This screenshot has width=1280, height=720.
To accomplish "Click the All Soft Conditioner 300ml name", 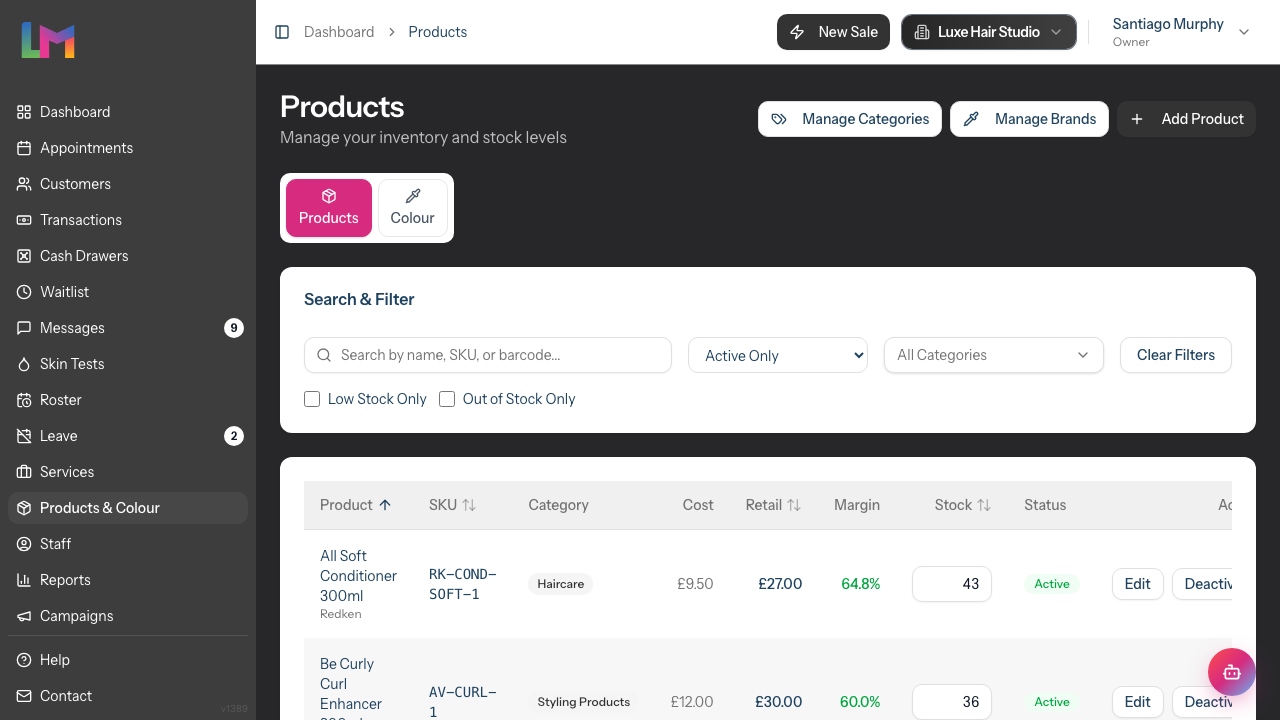I will click(x=358, y=576).
